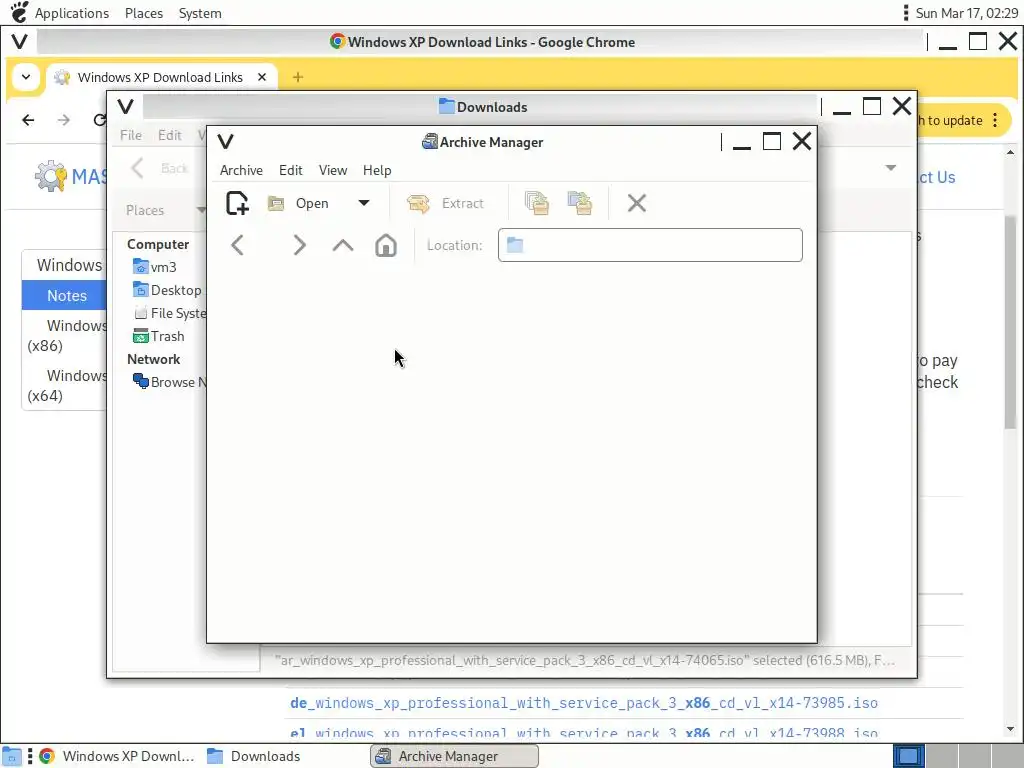Screen dimensions: 1024x768
Task: Open the Help menu in Archive Manager
Action: (377, 170)
